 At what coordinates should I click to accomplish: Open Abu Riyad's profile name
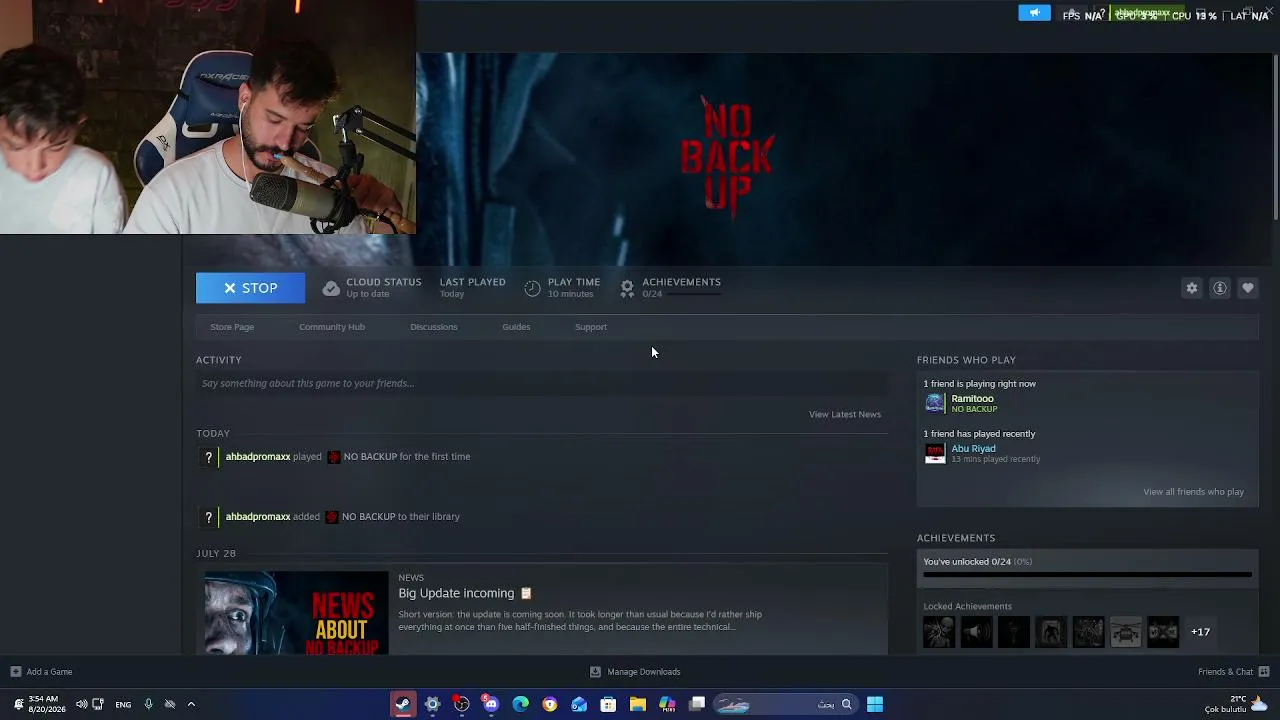click(x=973, y=449)
